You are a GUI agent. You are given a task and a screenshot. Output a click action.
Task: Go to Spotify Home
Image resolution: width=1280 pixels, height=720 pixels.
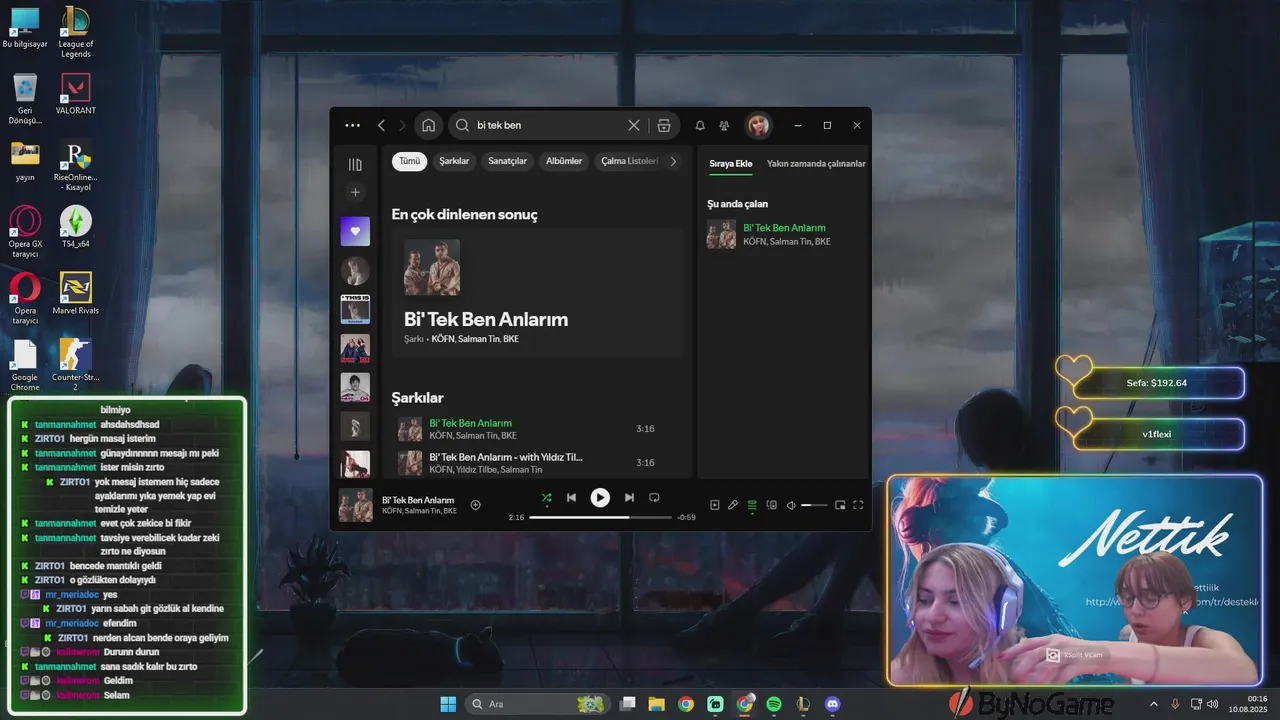point(428,126)
